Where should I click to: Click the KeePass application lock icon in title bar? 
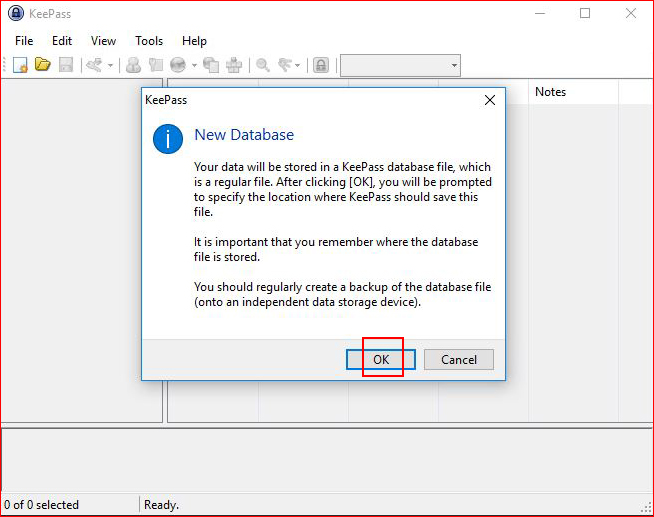16,13
